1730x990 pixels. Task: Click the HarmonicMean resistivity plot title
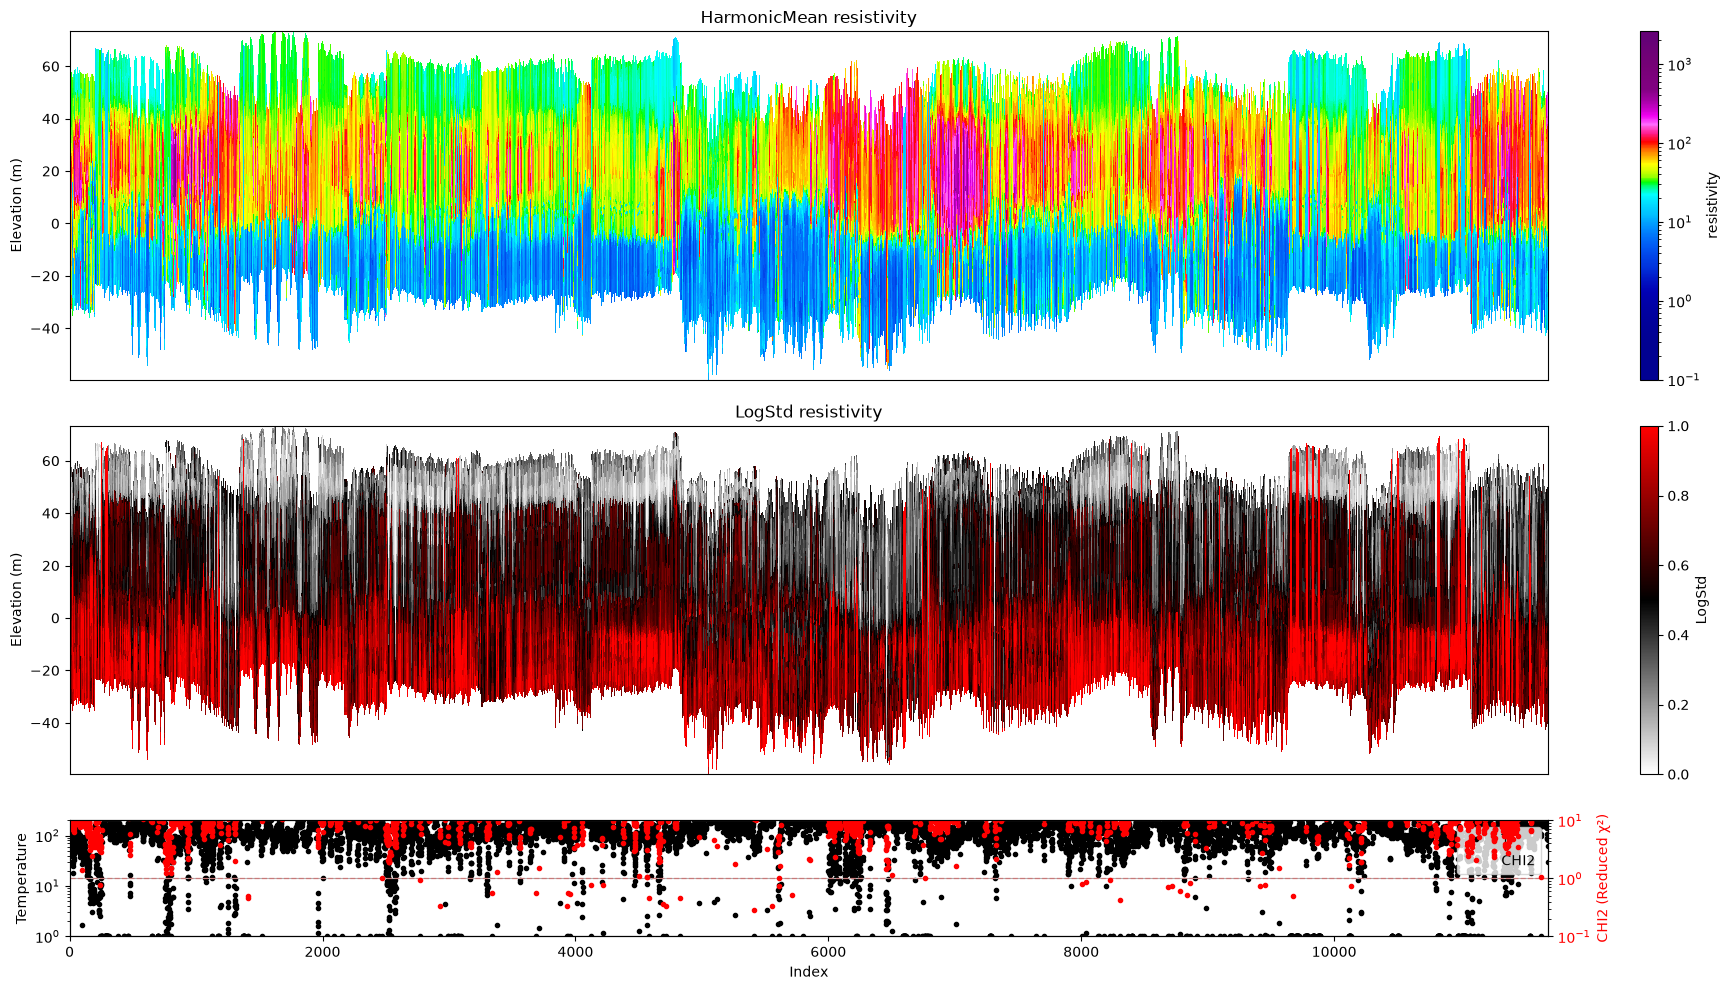(x=808, y=17)
